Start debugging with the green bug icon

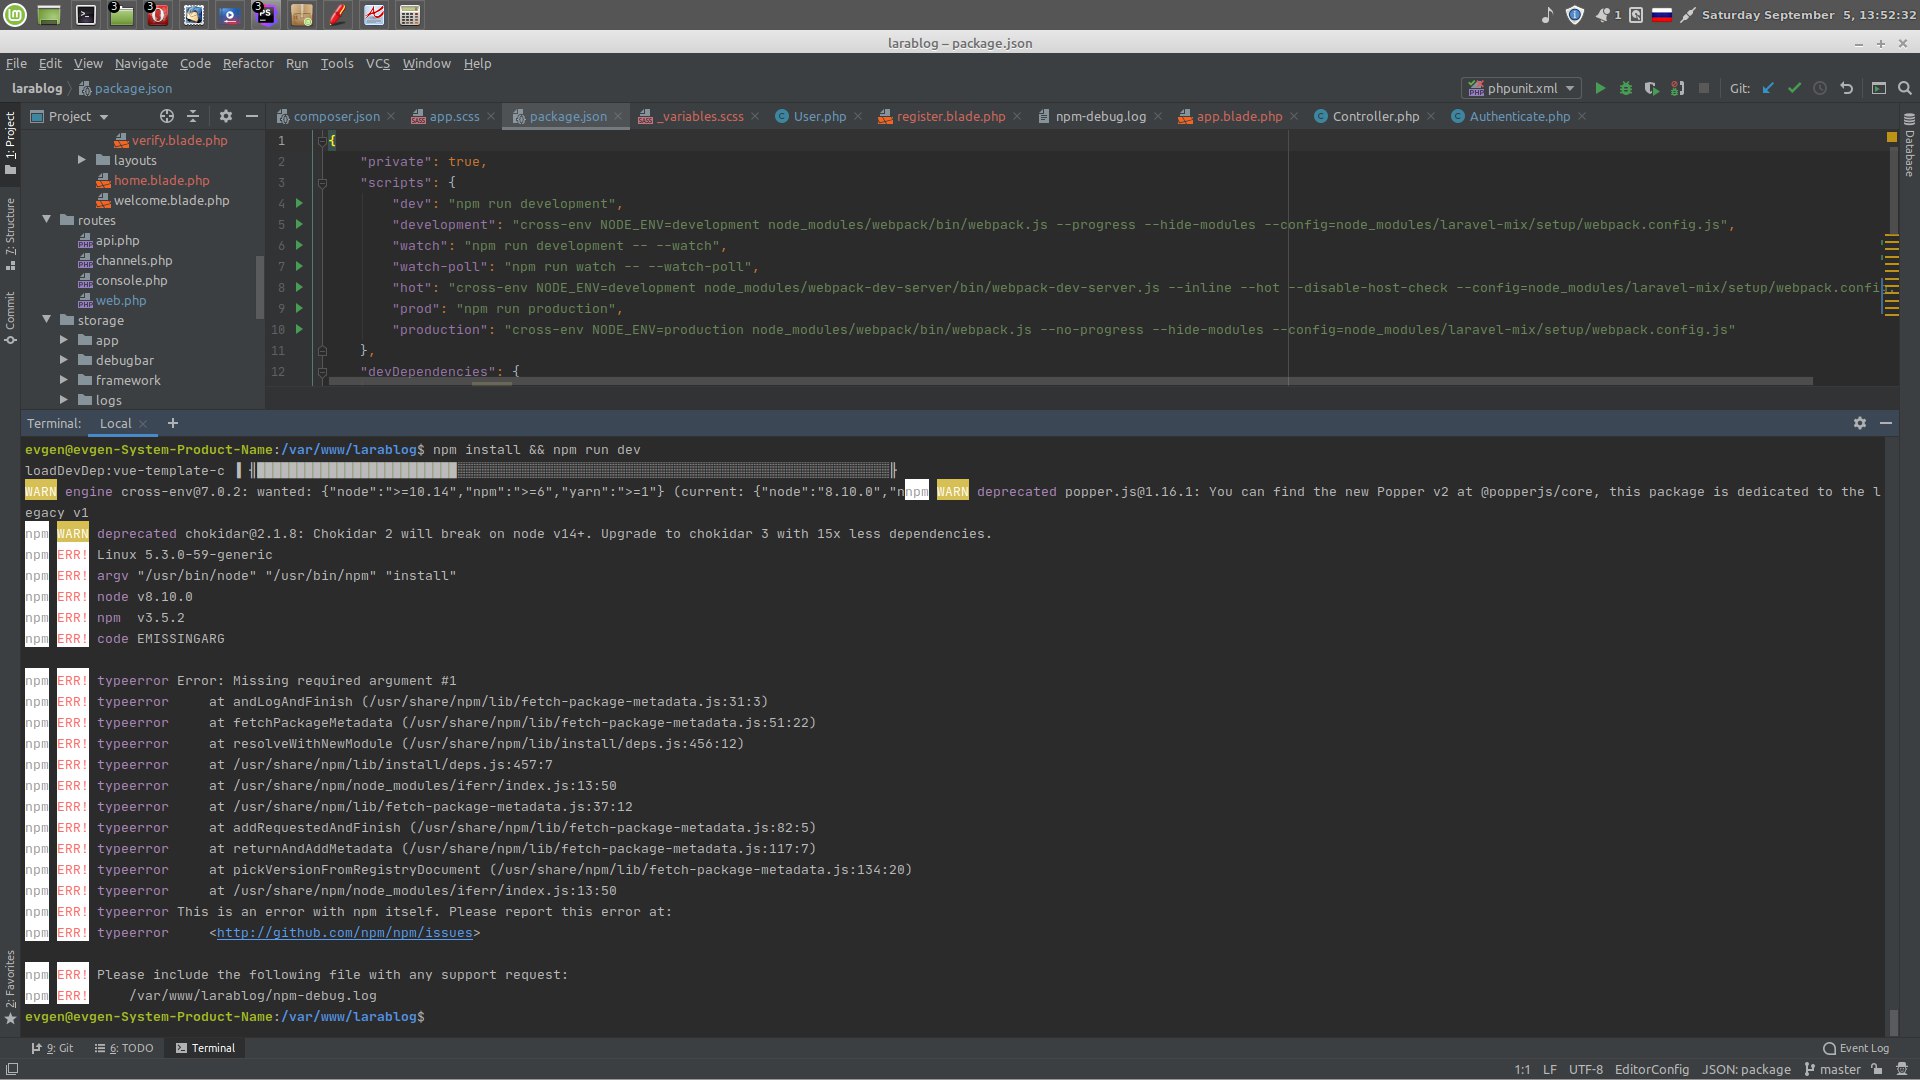(1626, 88)
